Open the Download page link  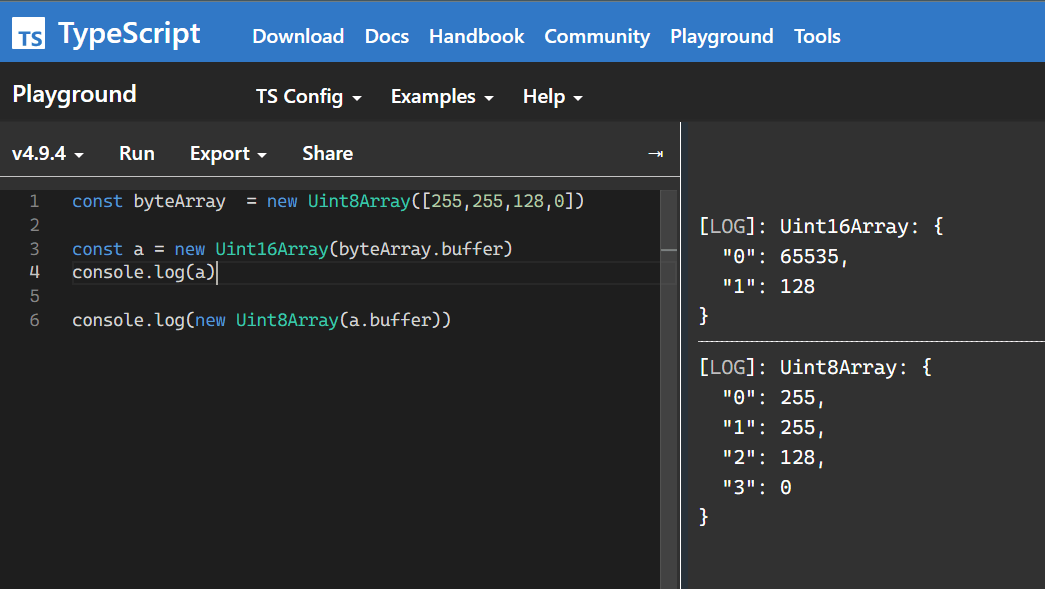298,36
